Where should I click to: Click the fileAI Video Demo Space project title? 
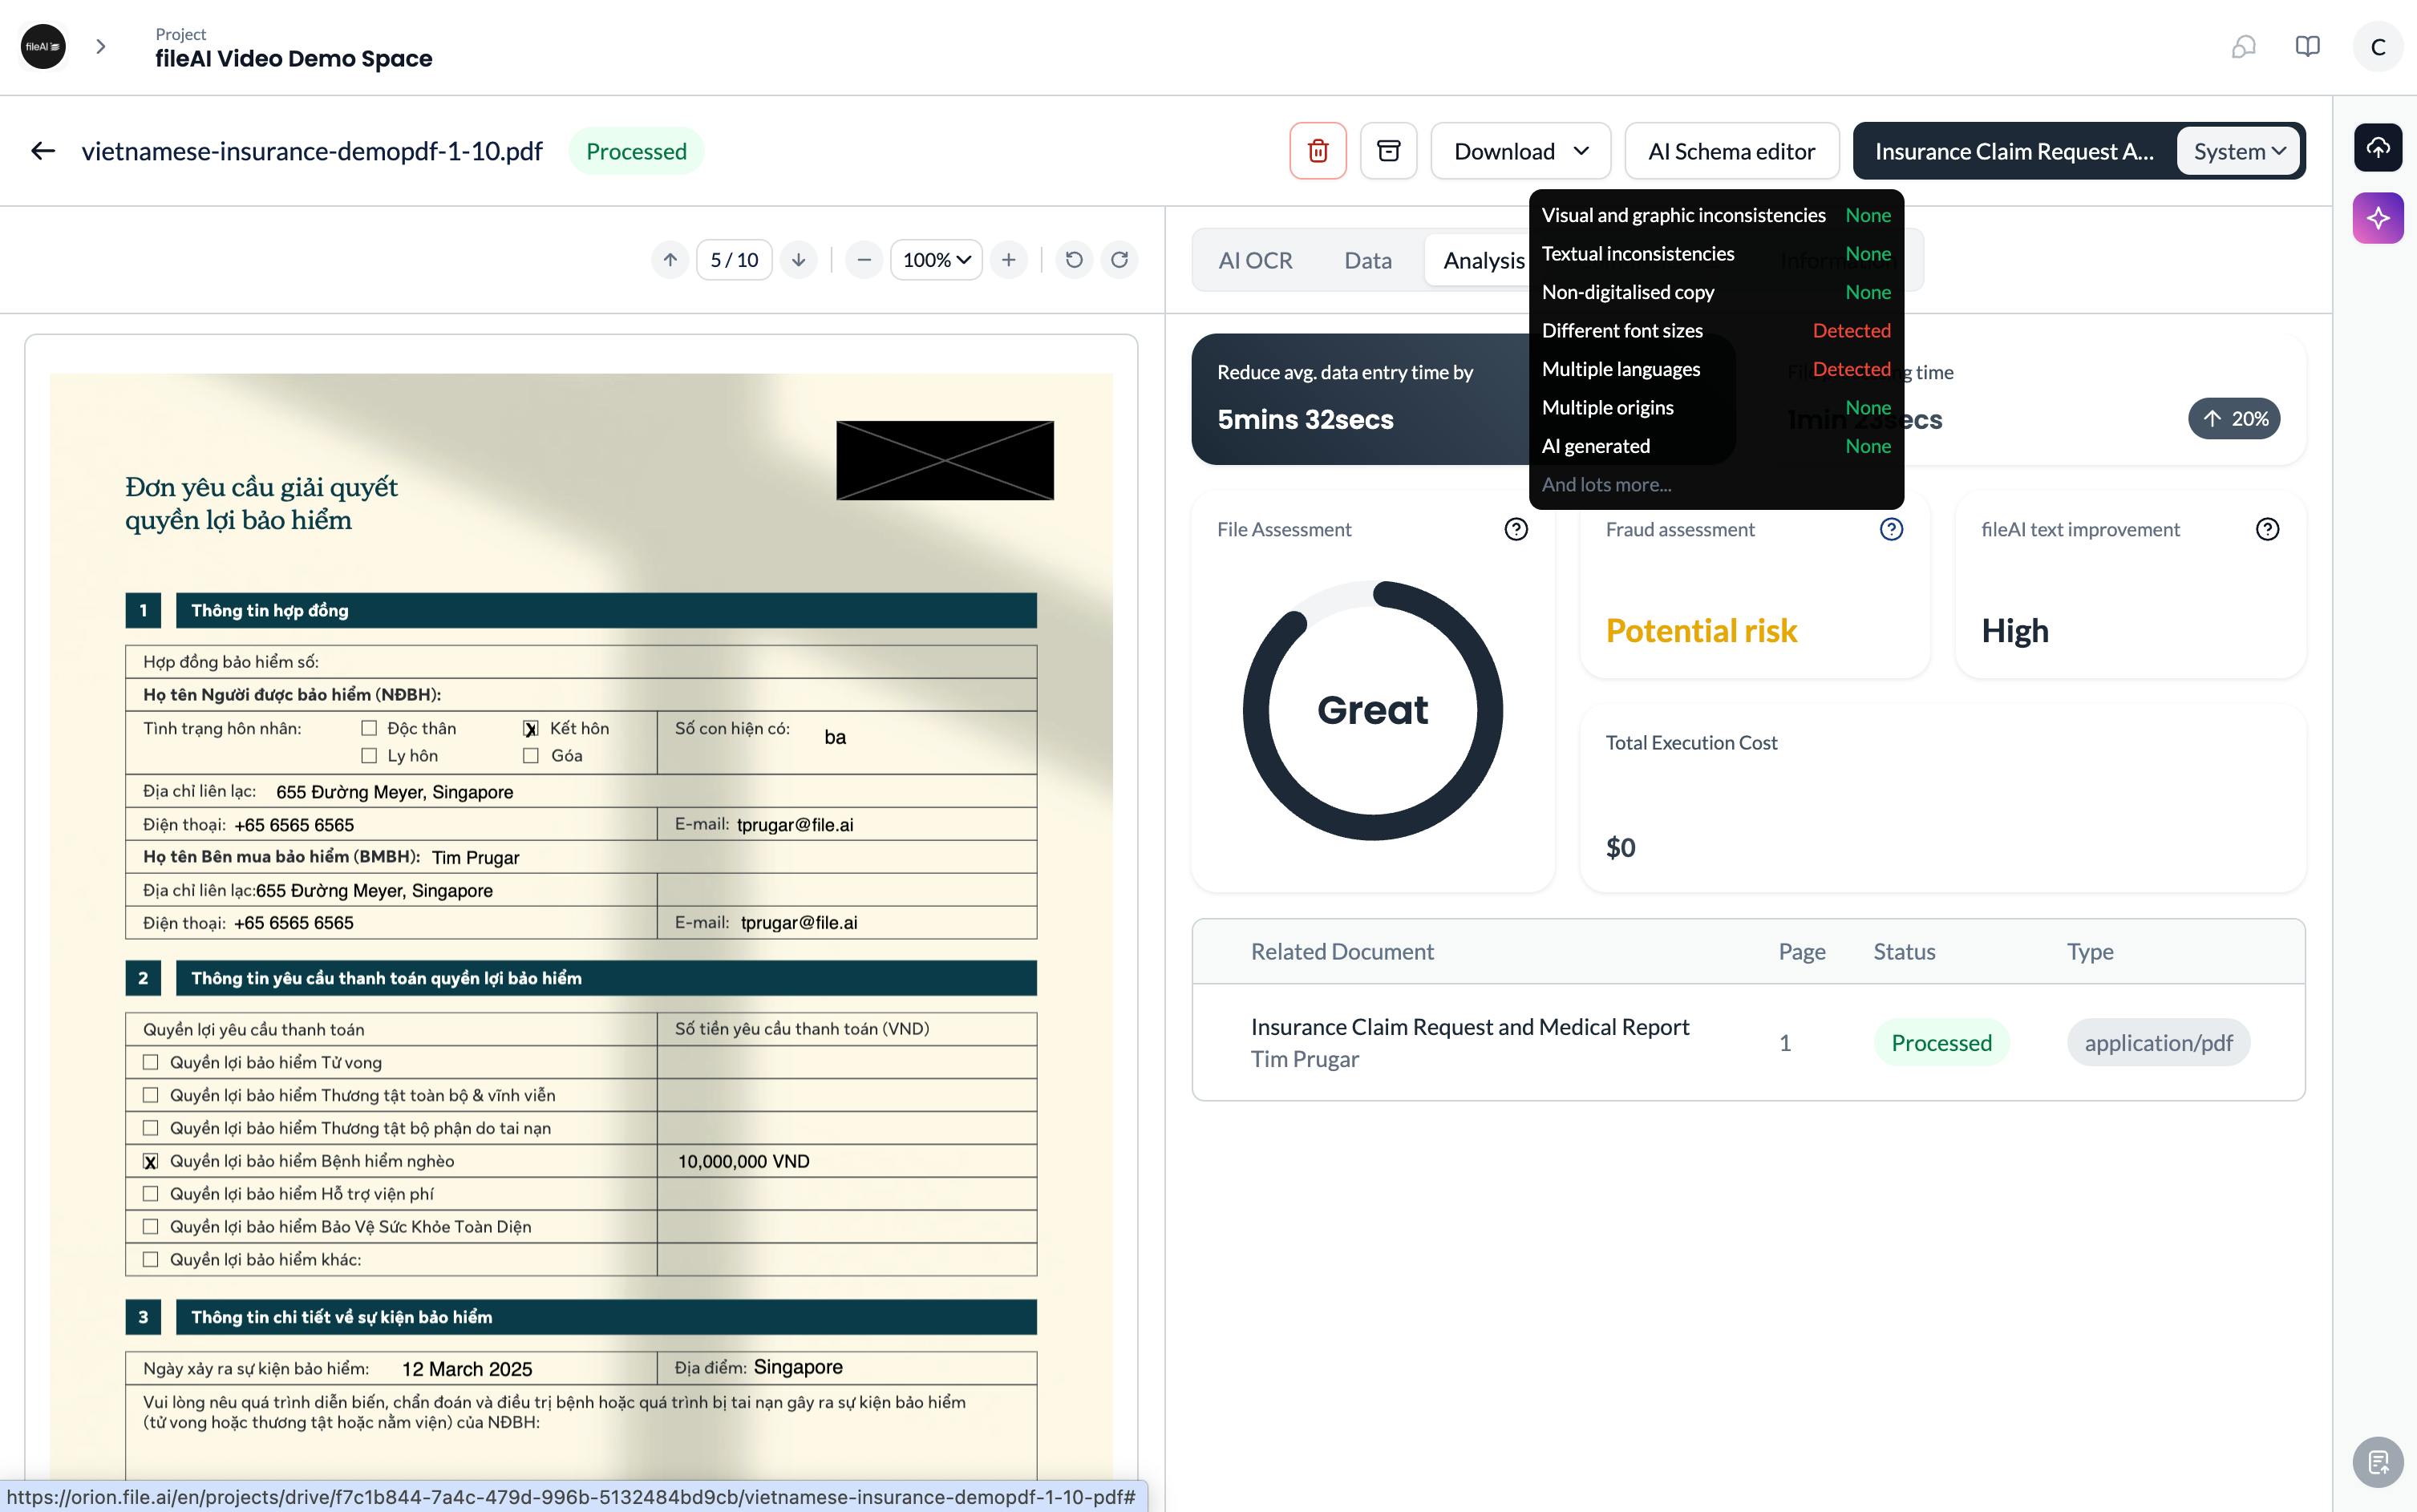tap(294, 59)
